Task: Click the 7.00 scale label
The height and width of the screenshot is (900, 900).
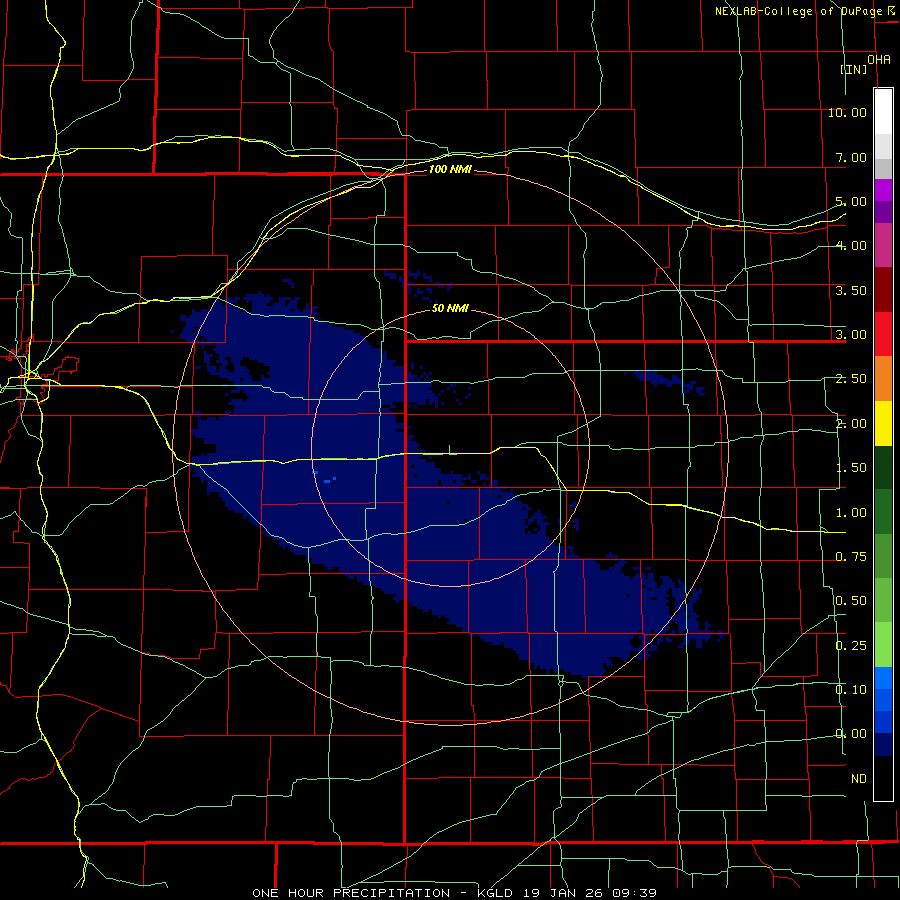Action: [x=851, y=157]
